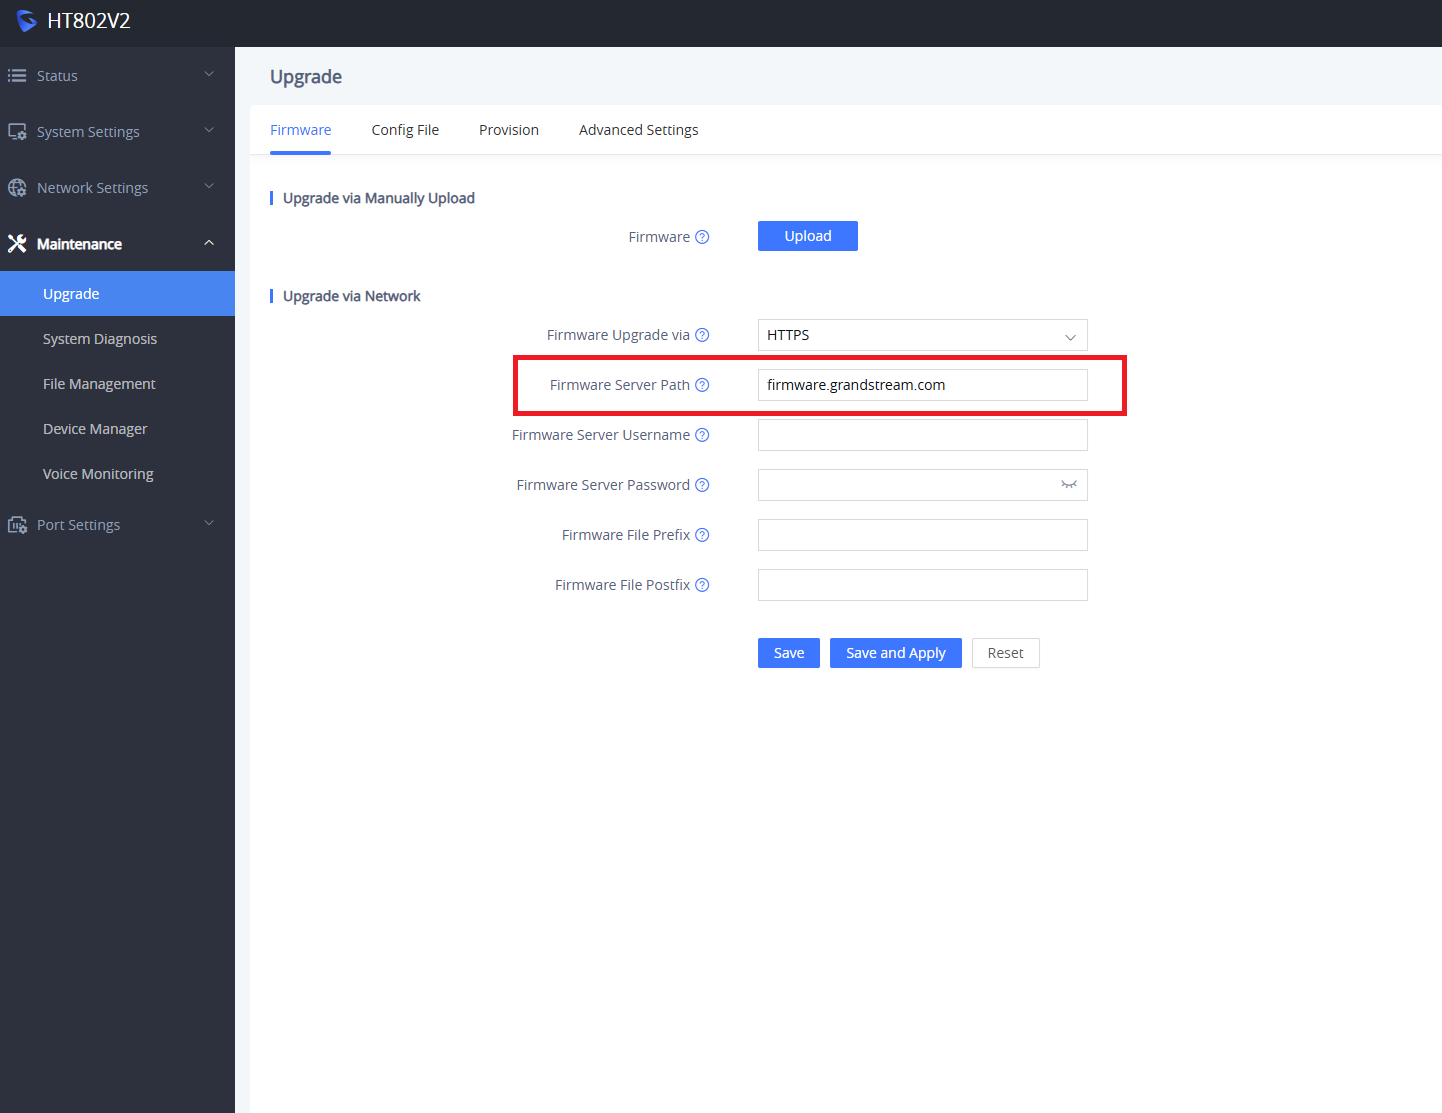Click help icon next to Firmware upload
1442x1113 pixels.
(702, 237)
